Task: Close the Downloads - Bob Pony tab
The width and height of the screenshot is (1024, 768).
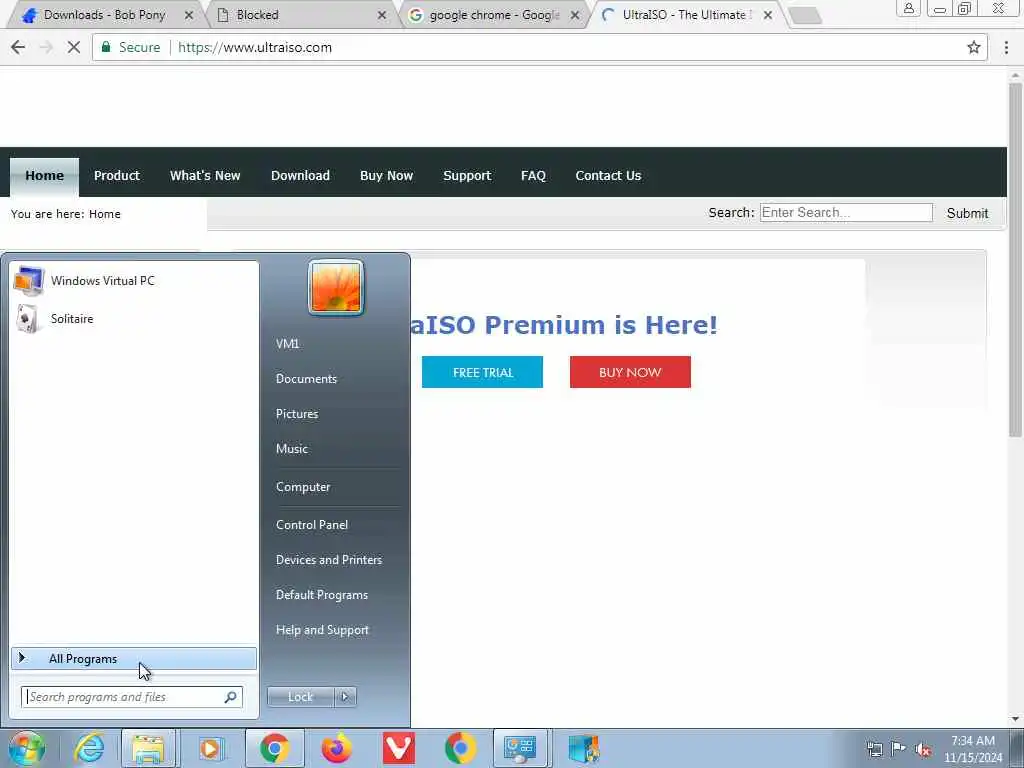Action: 189,15
